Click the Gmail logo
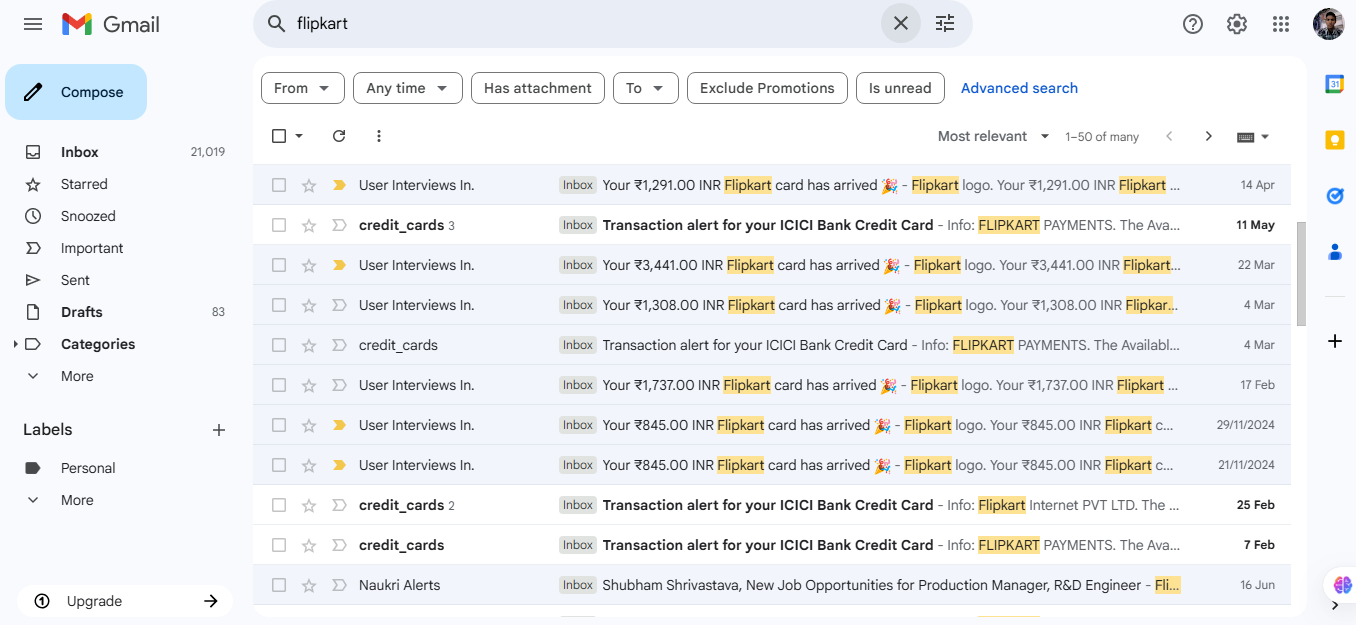 [x=111, y=24]
